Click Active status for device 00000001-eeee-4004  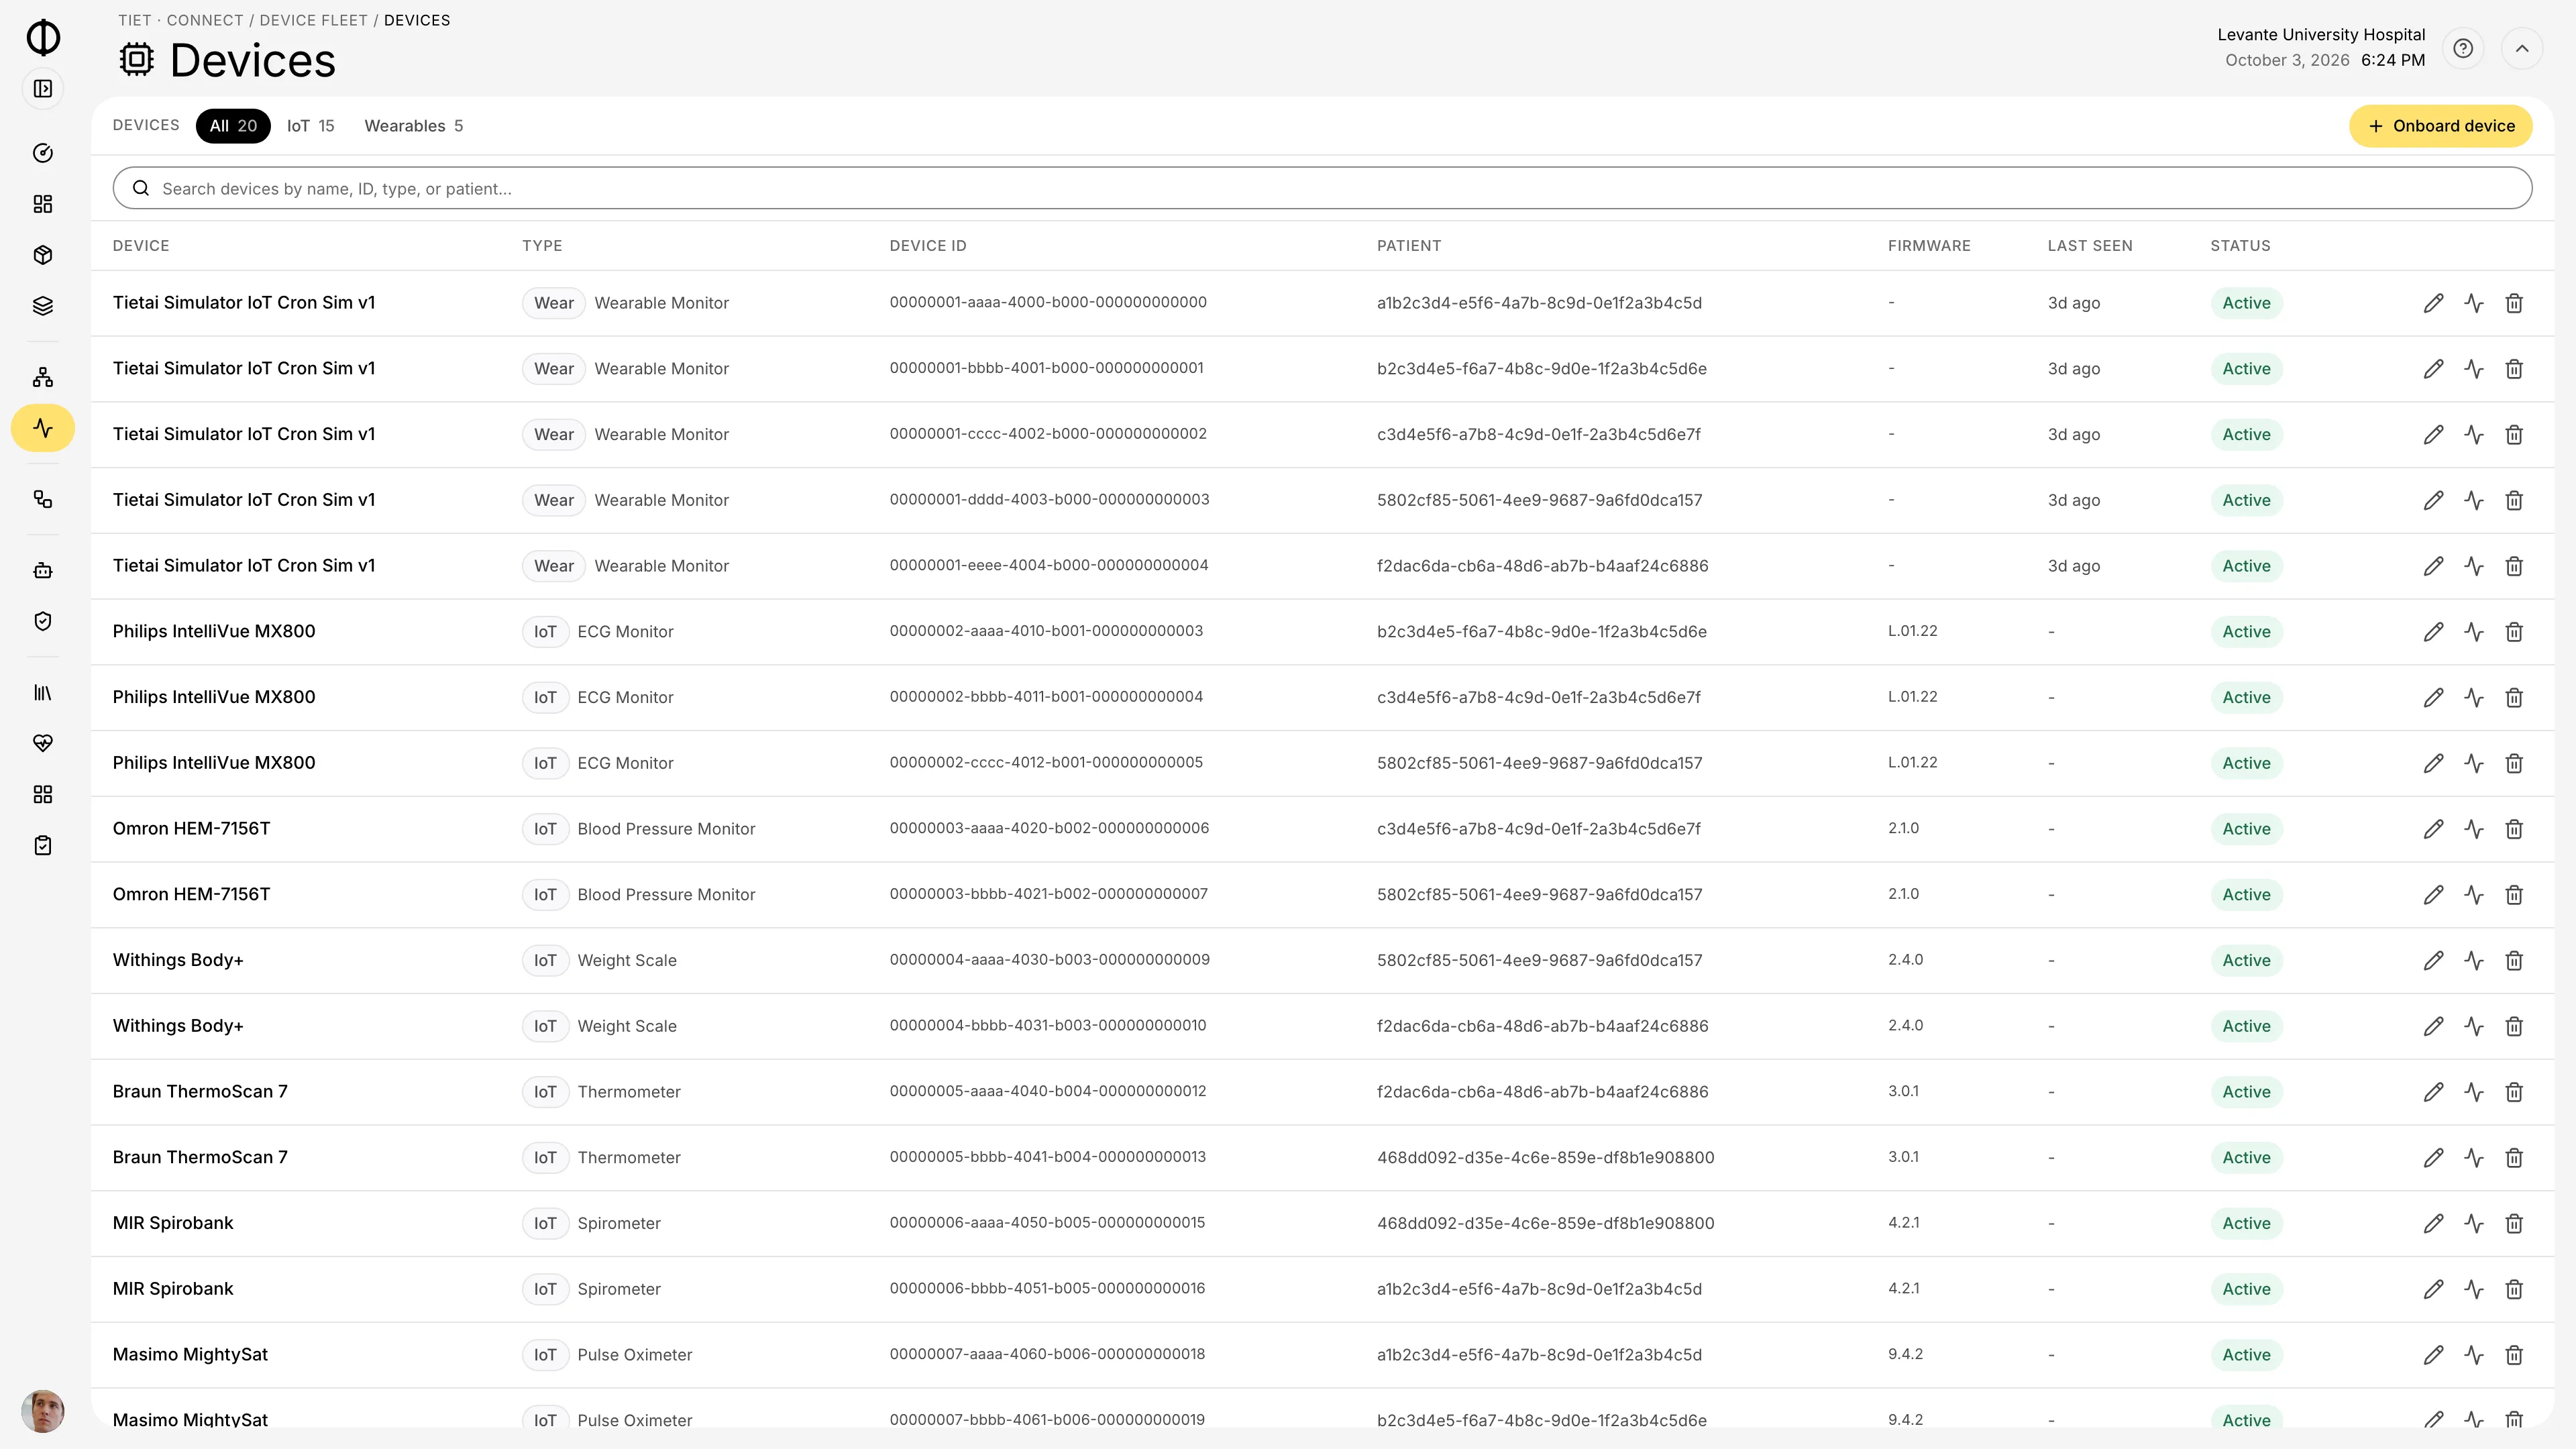(x=2246, y=566)
